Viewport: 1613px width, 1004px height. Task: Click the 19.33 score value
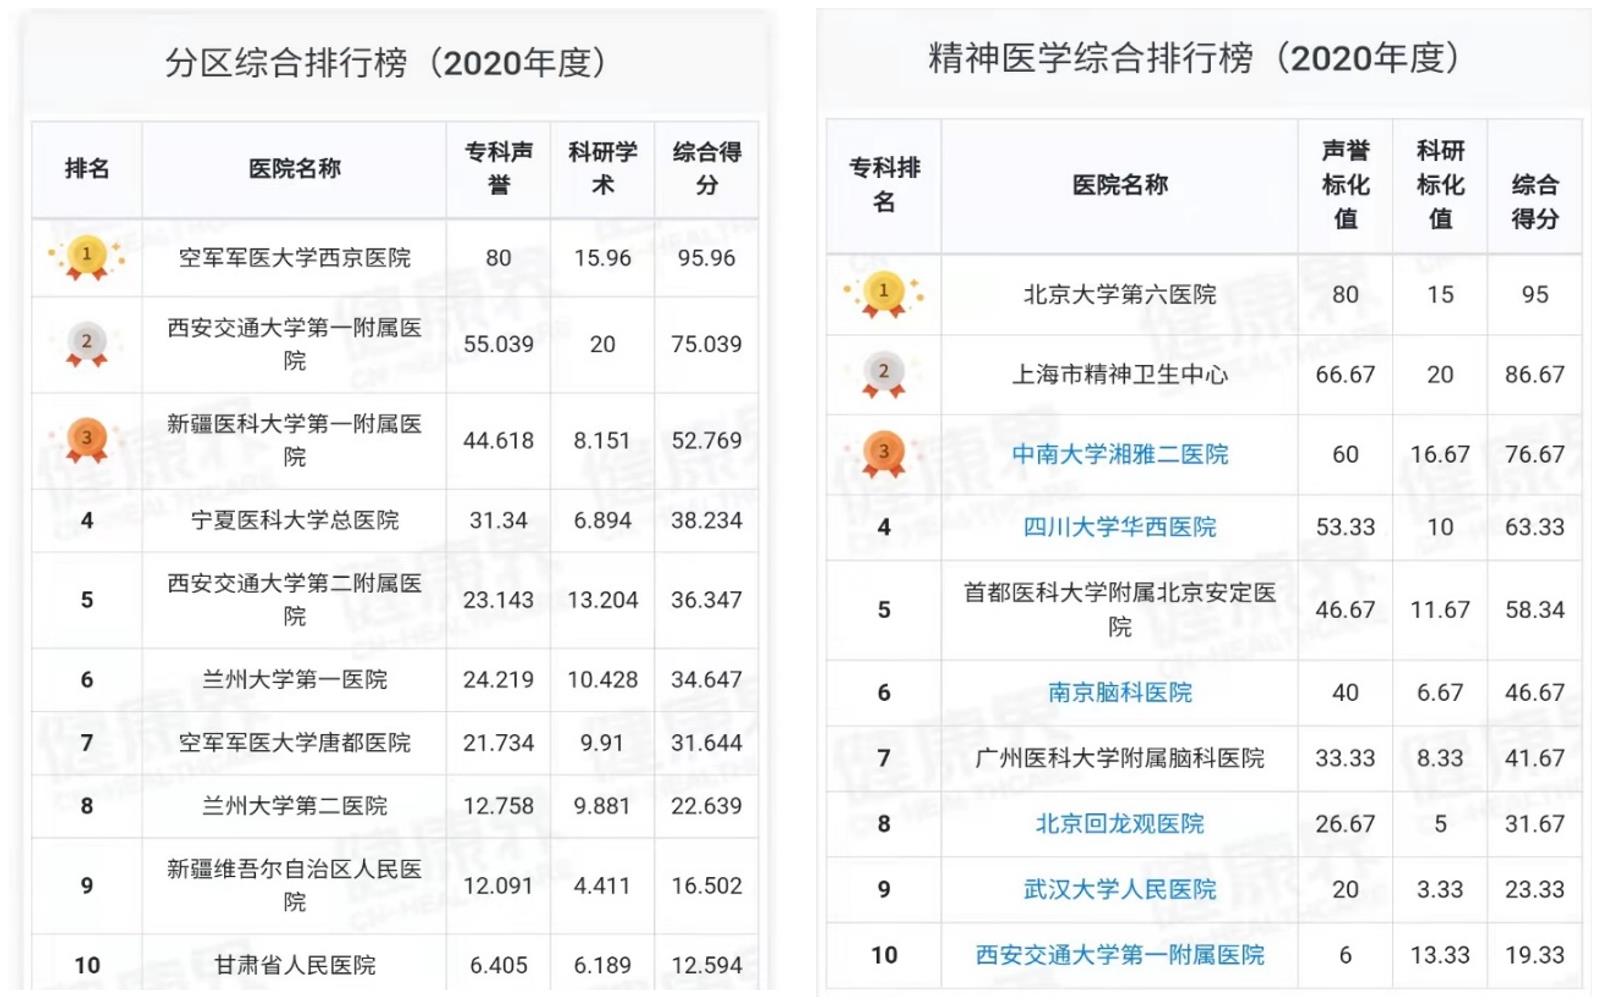point(1535,956)
